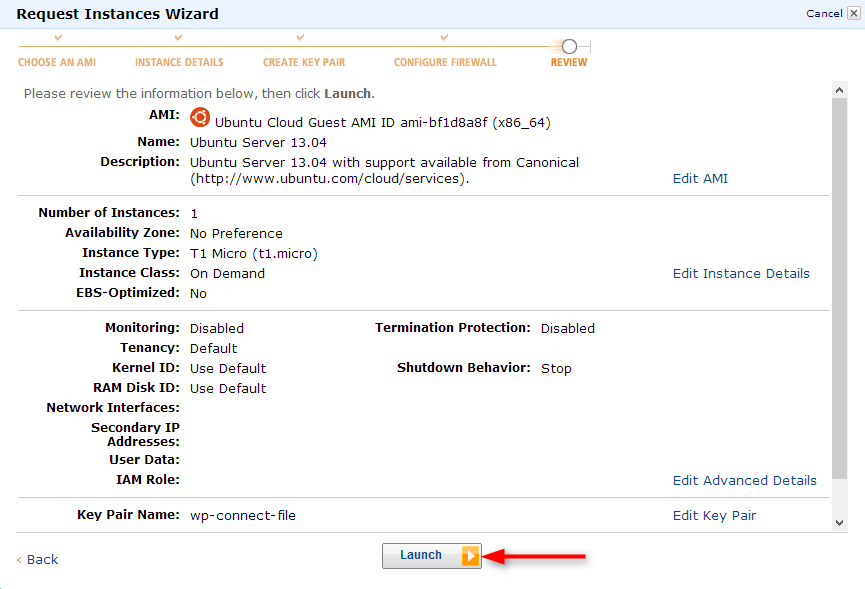Screen dimensions: 865x589
Task: Click the Instance Class value On Demand
Action: coord(227,274)
